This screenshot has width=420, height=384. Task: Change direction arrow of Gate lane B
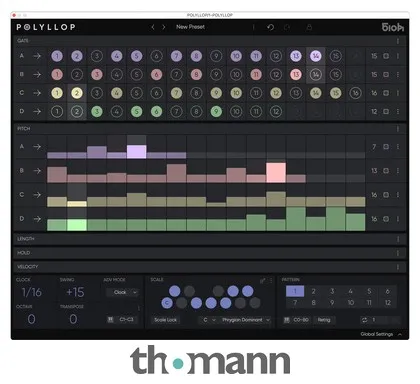tap(37, 74)
